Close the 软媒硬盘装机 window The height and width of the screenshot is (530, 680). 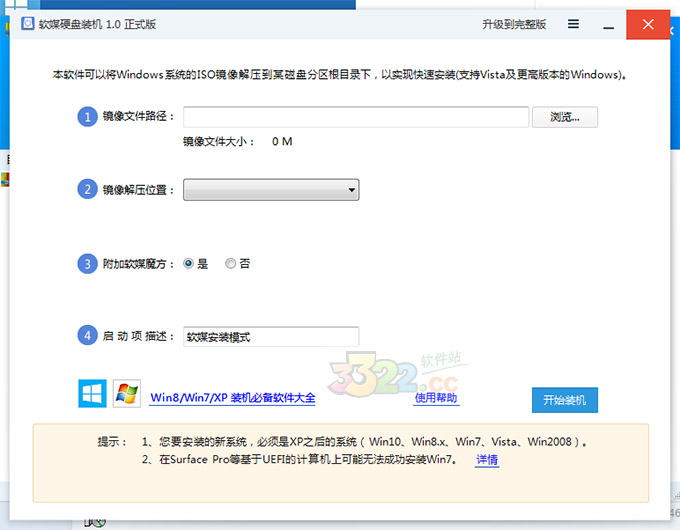tap(648, 24)
